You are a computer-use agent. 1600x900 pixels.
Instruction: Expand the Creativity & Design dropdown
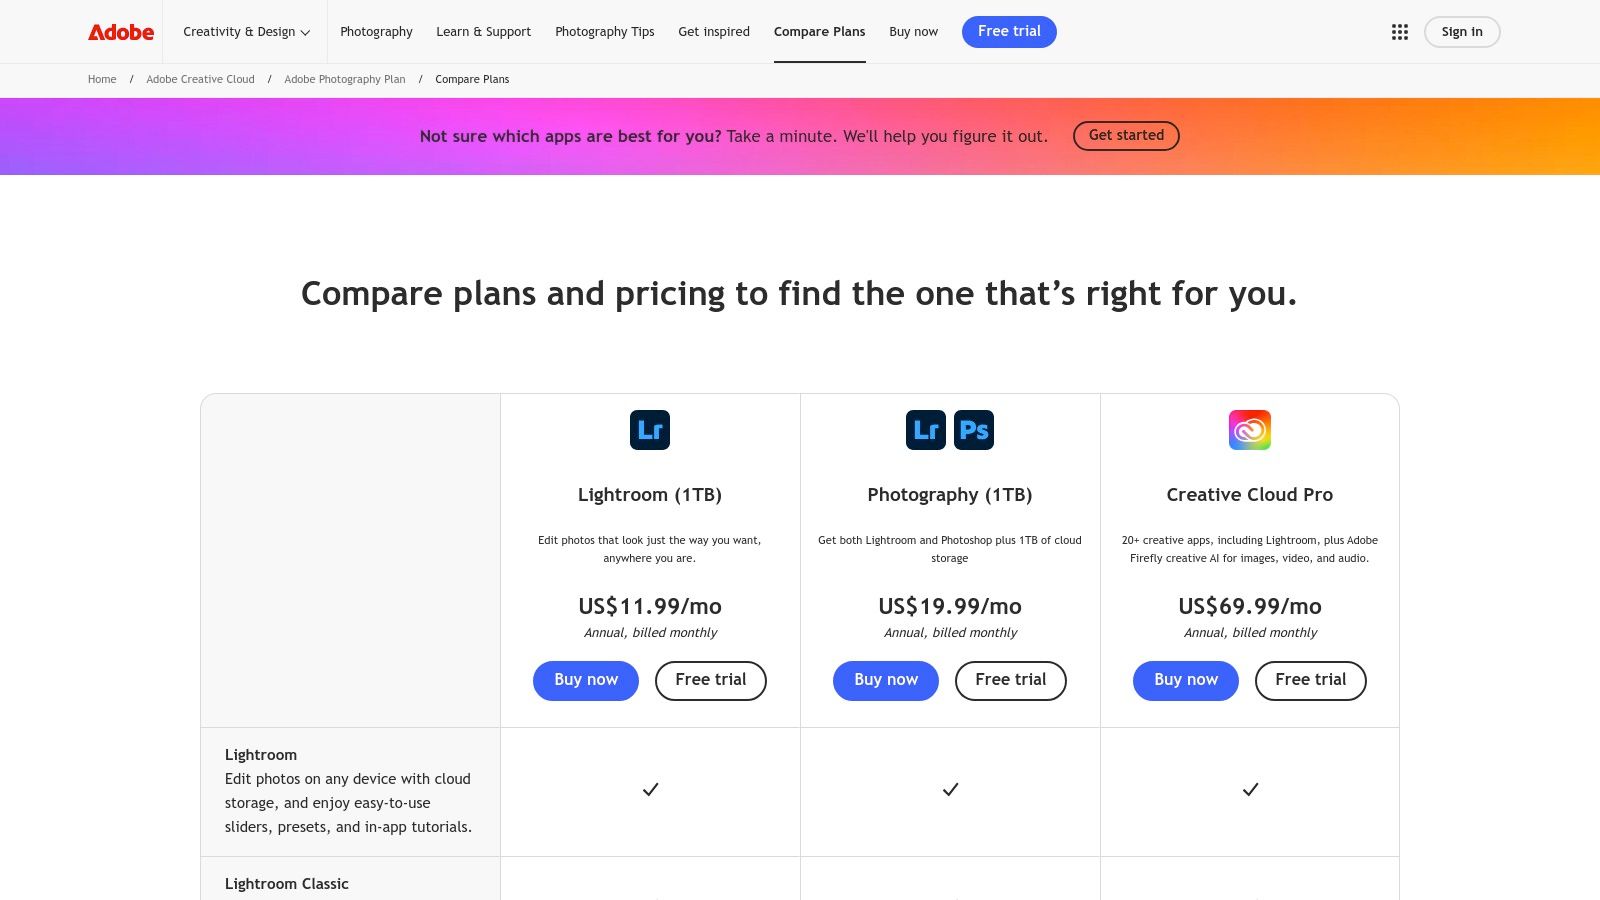coord(246,32)
